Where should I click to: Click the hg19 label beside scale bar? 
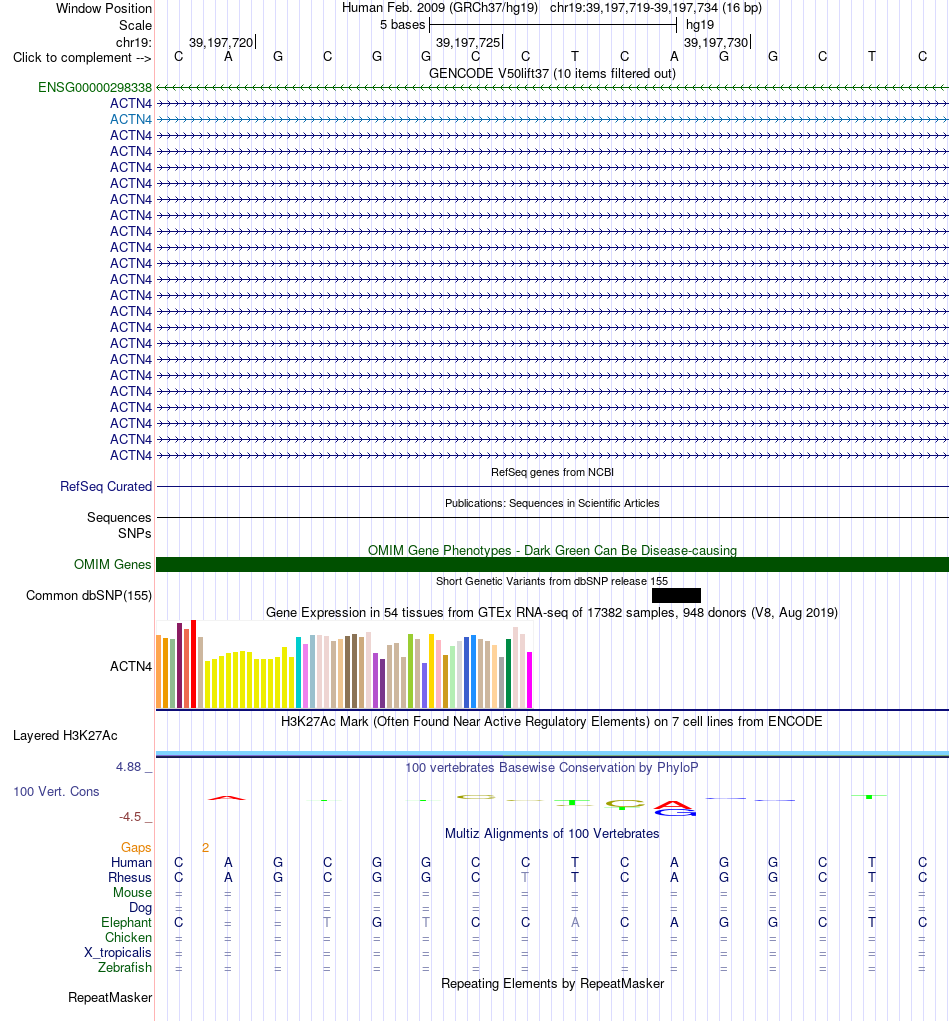click(700, 25)
